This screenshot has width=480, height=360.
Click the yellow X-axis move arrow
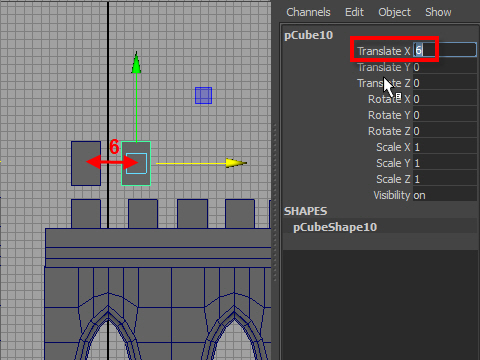[x=236, y=163]
